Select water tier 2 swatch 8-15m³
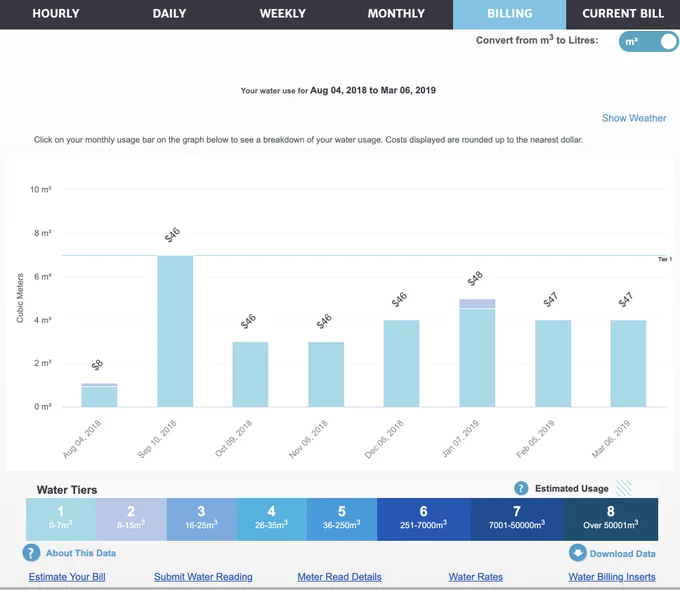The width and height of the screenshot is (680, 590). (x=131, y=519)
